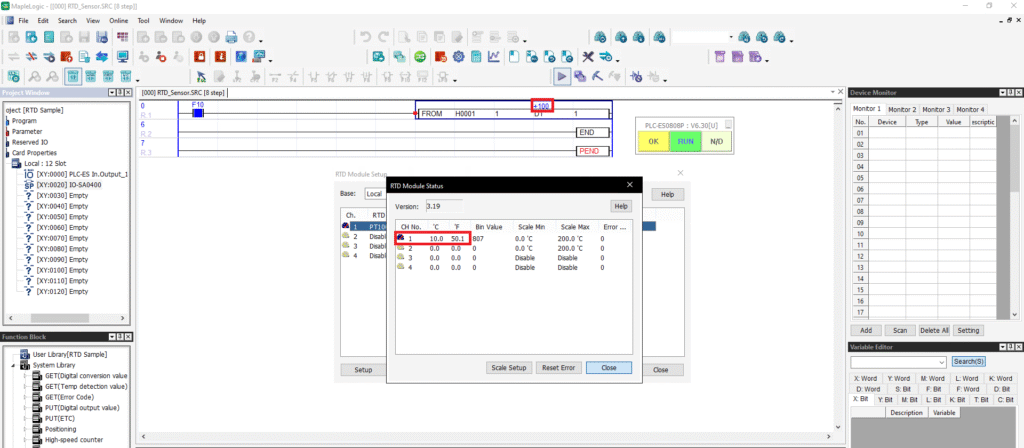Click the green RUN status indicator
1024x448 pixels.
pos(685,141)
